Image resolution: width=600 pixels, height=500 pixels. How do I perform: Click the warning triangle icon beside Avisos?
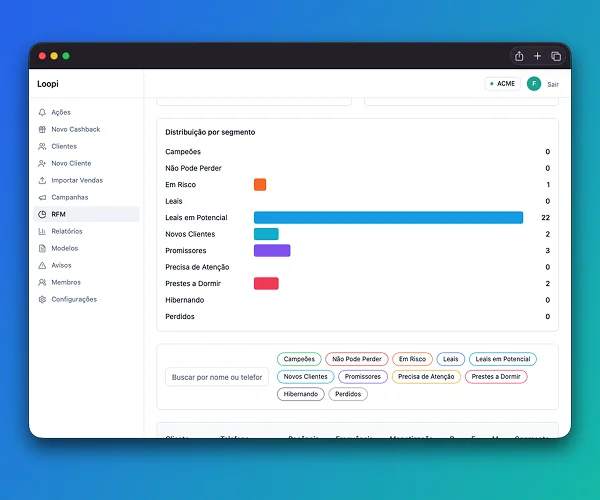click(42, 265)
